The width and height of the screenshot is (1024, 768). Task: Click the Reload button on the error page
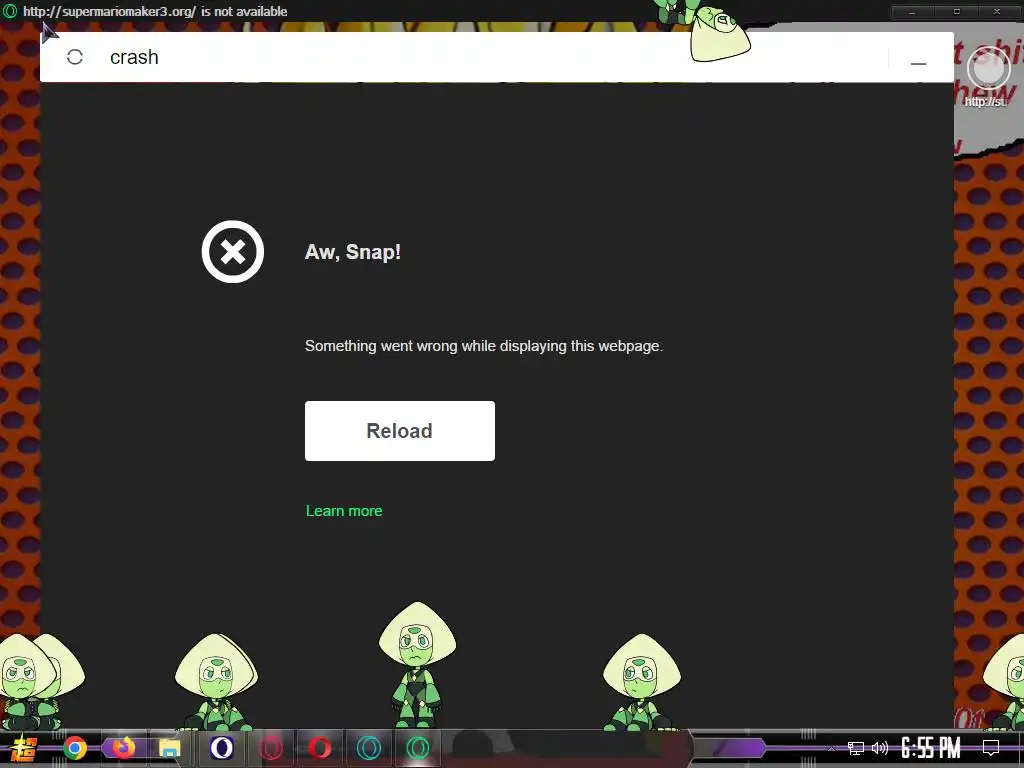click(x=400, y=431)
